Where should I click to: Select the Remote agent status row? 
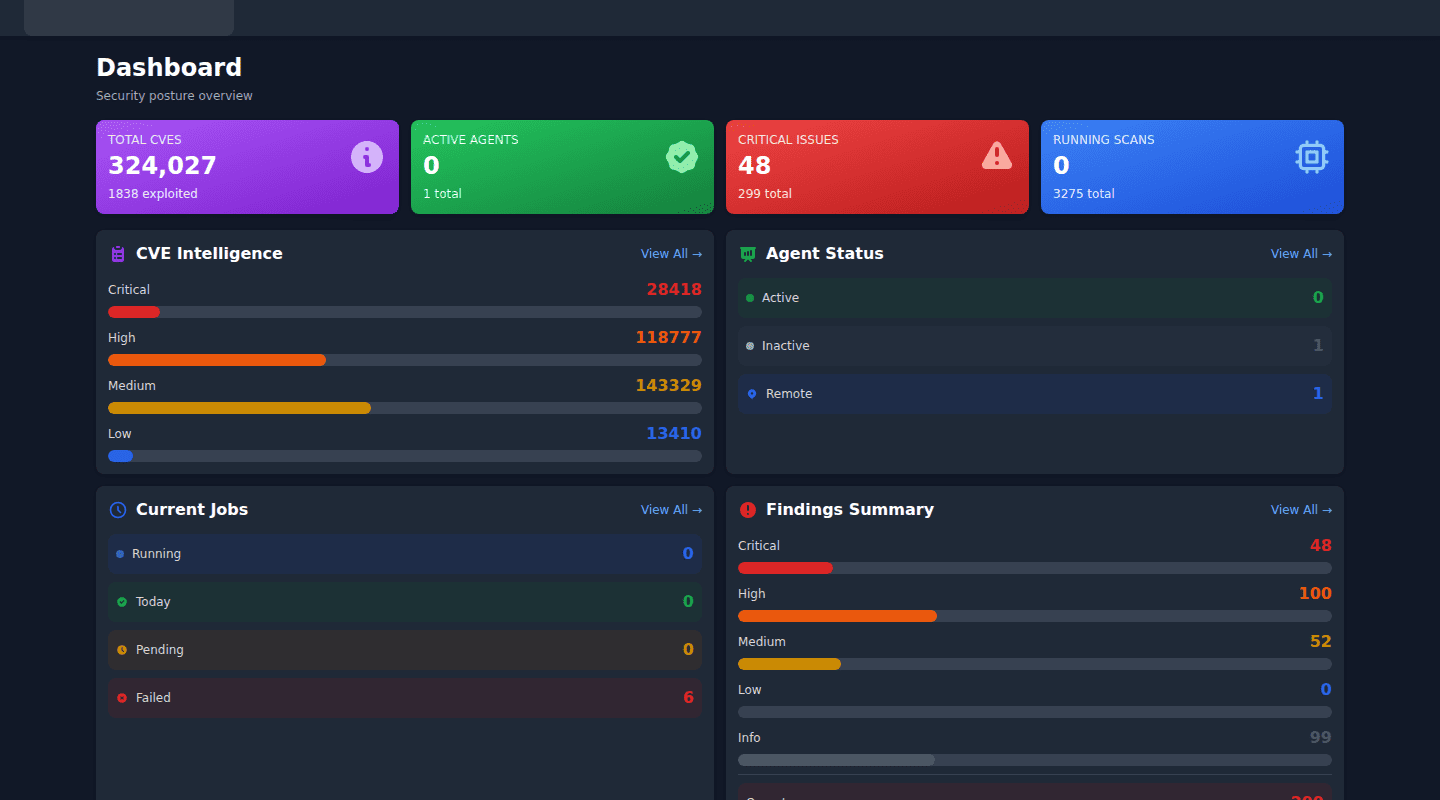1035,394
